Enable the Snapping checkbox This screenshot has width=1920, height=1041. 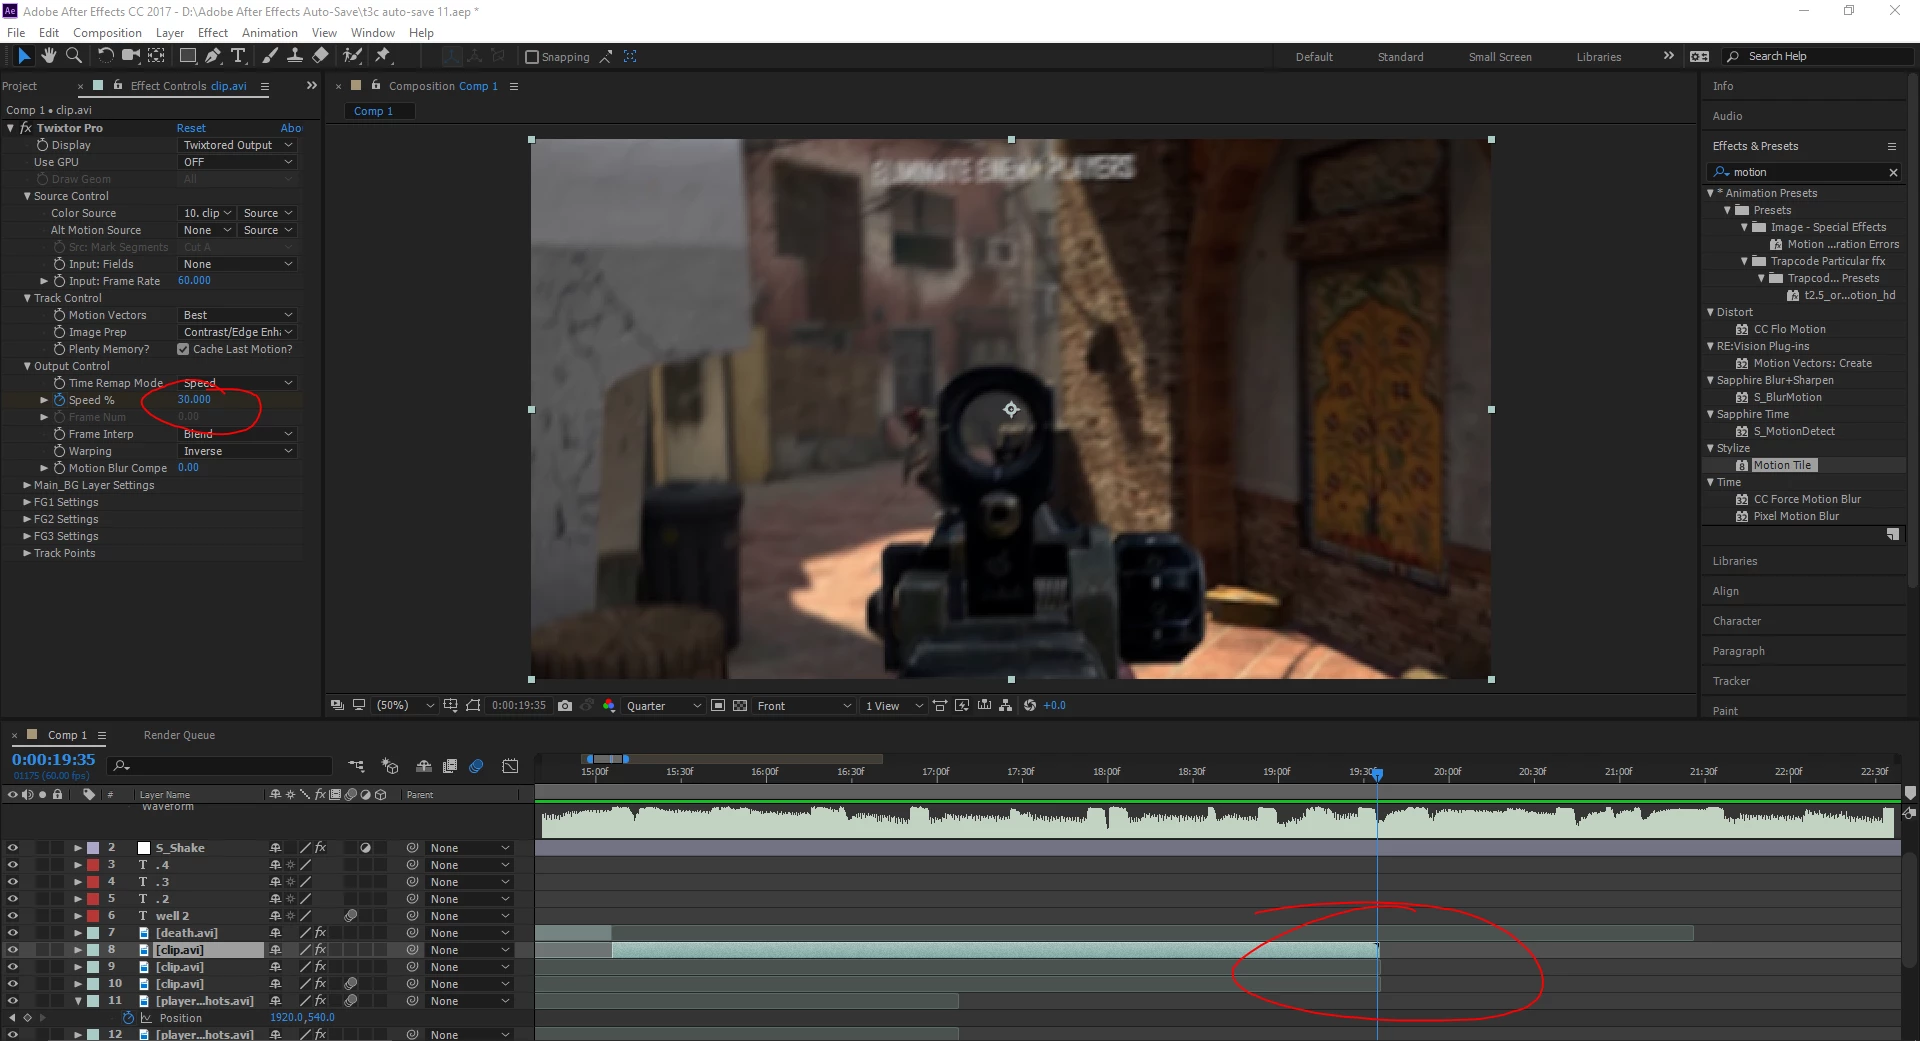click(x=532, y=57)
